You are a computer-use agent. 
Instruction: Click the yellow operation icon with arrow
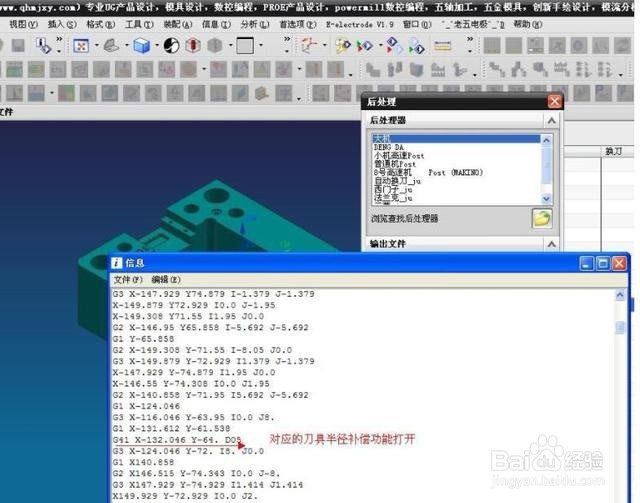(343, 46)
